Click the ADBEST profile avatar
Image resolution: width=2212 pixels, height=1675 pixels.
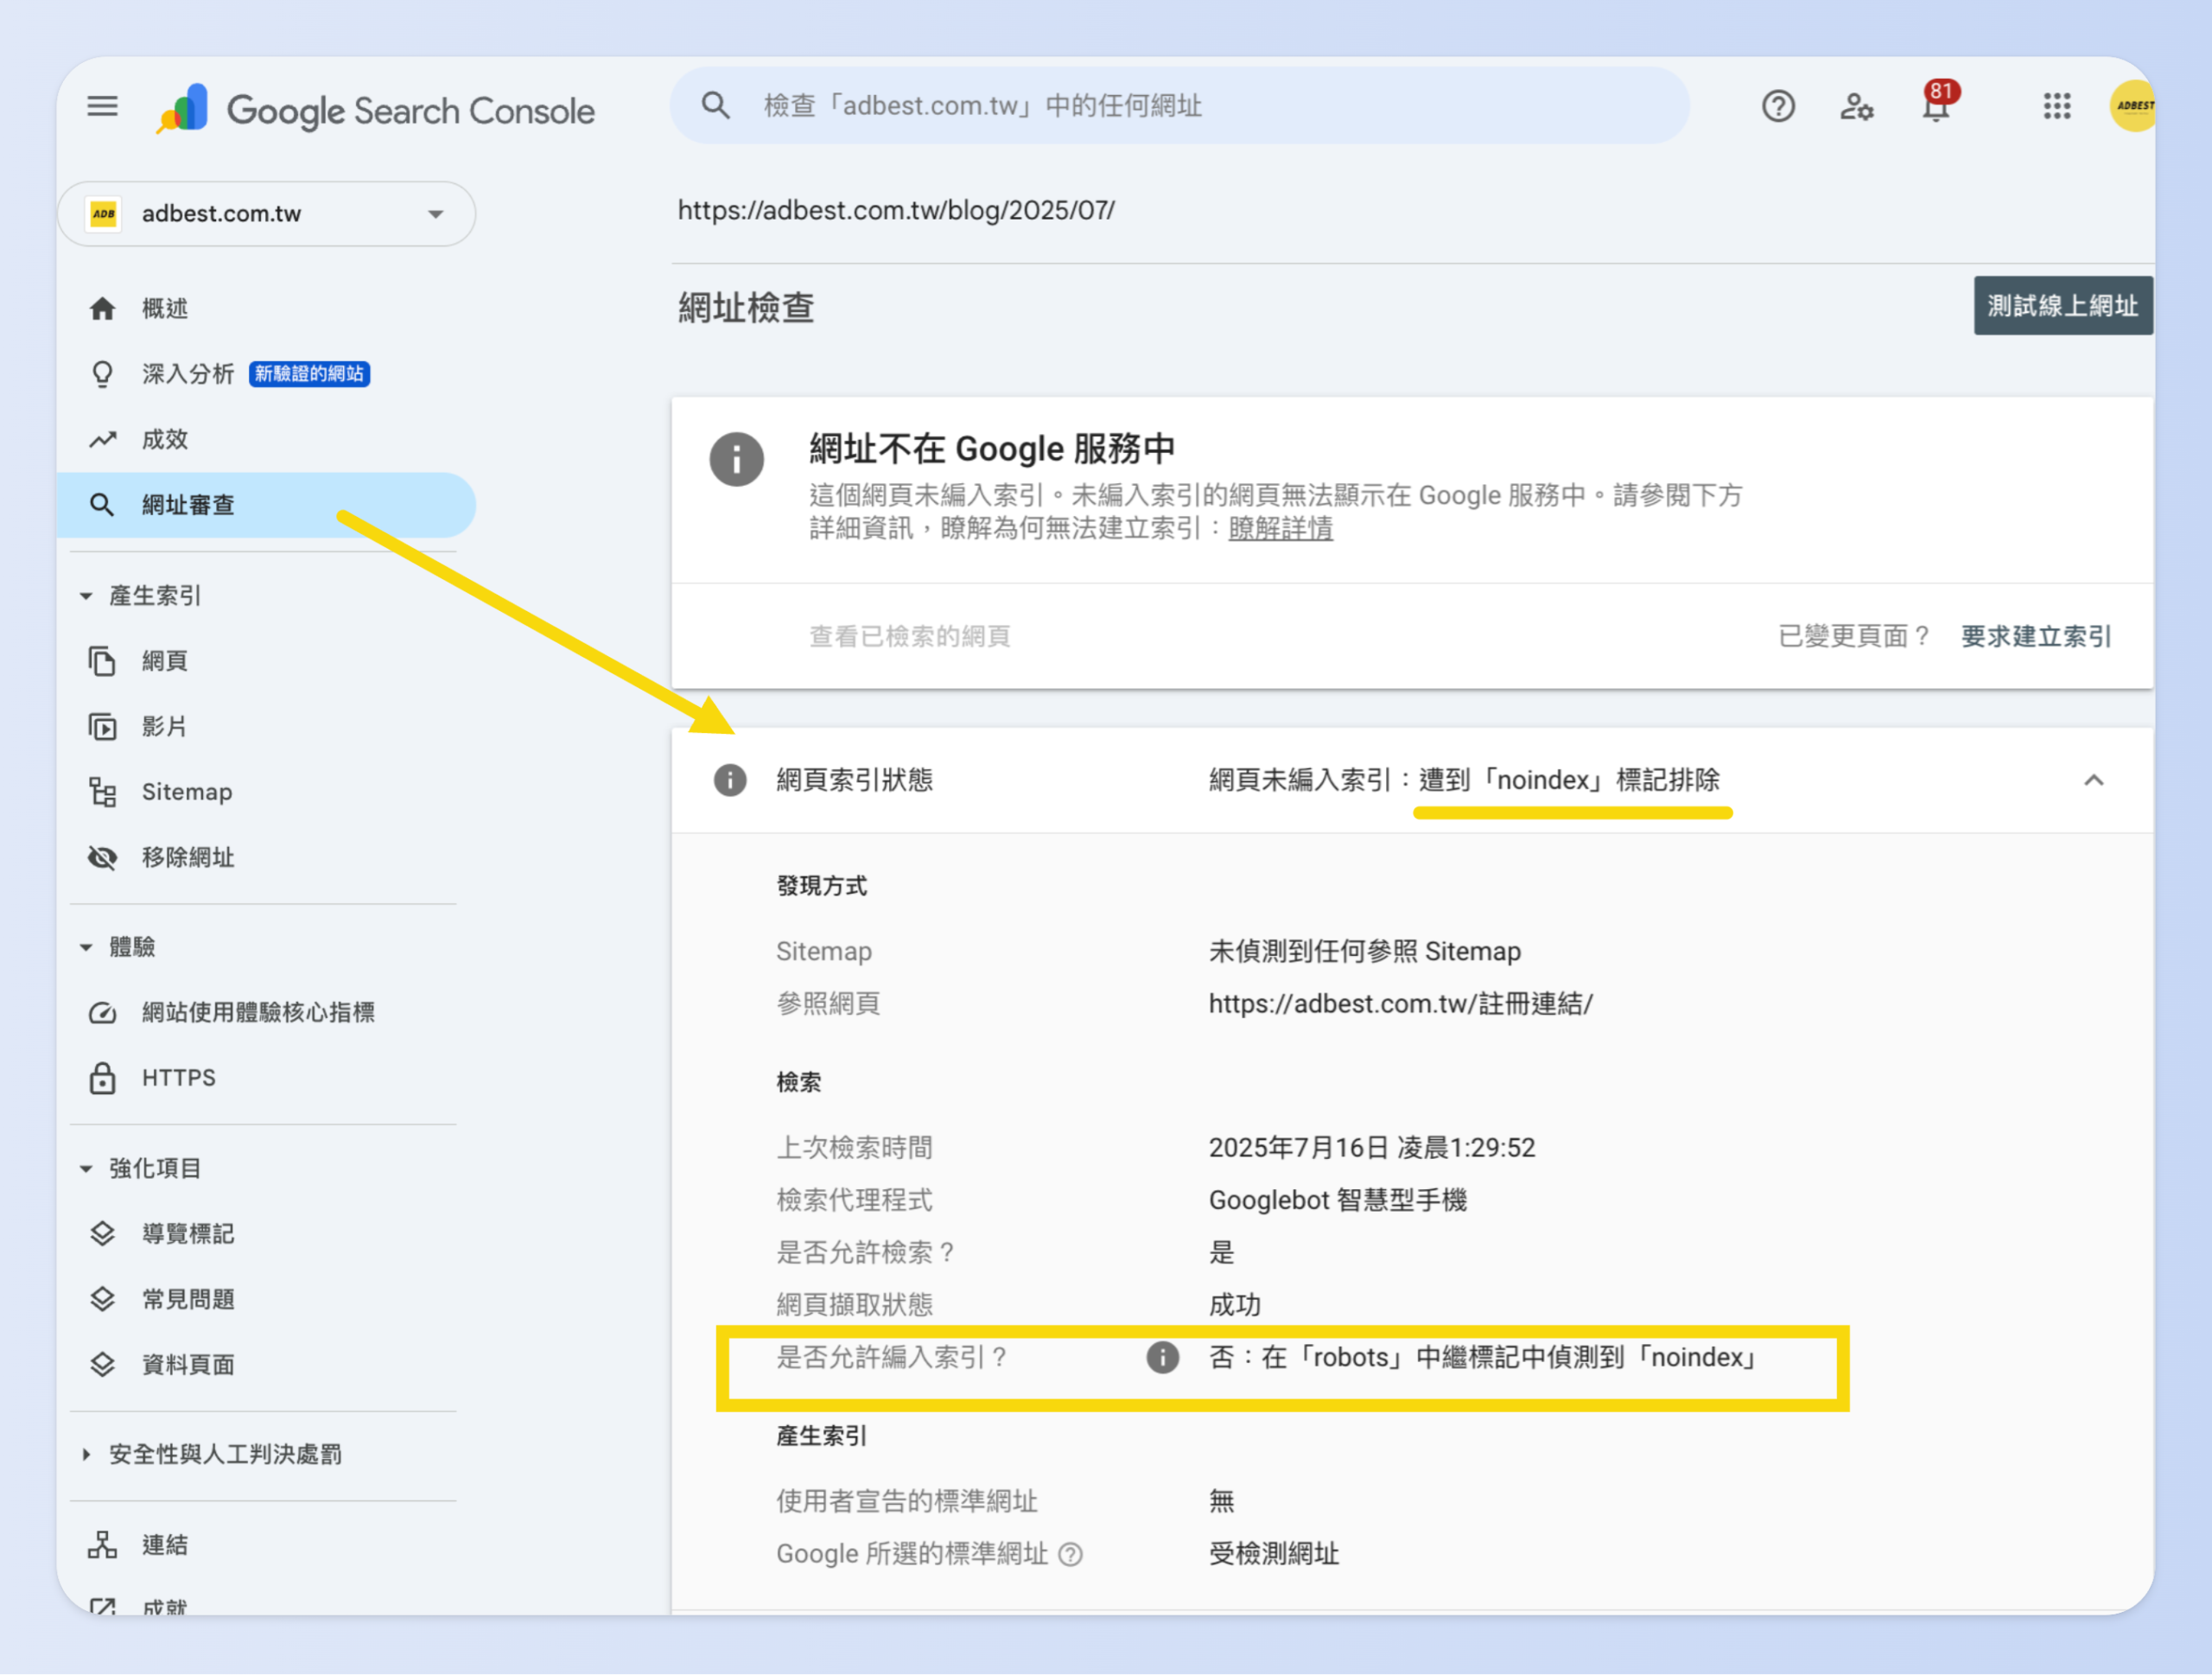(2133, 105)
